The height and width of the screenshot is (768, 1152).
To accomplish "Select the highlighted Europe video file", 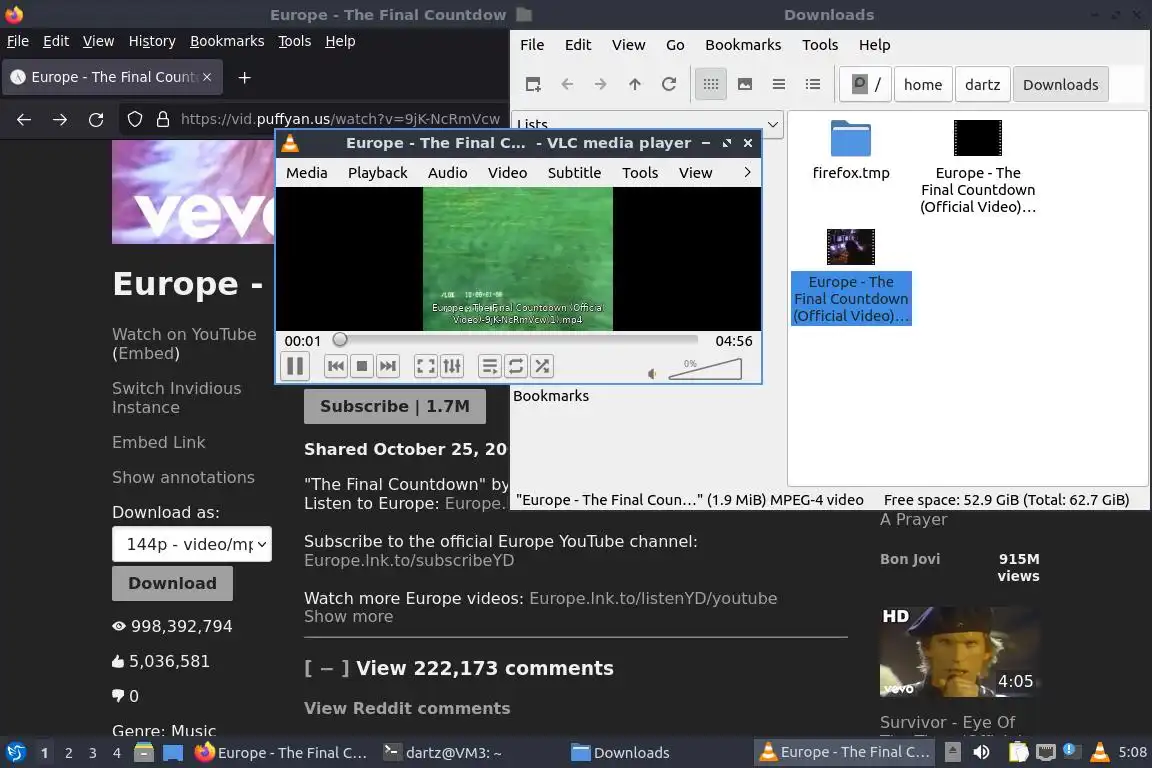I will [x=851, y=276].
